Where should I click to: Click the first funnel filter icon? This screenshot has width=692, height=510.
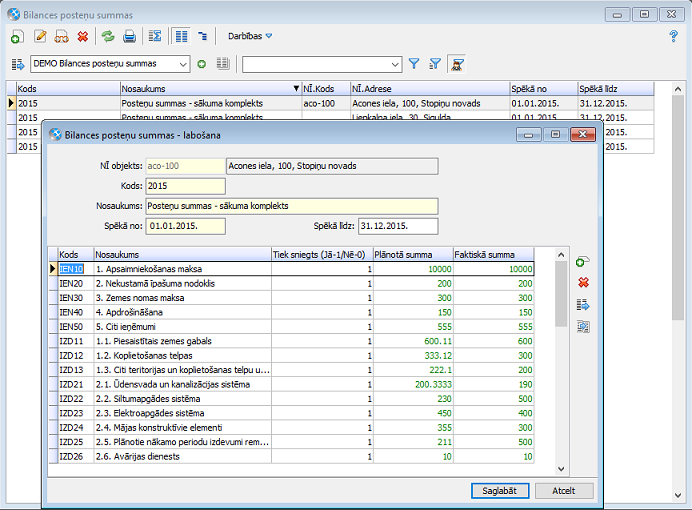[x=414, y=64]
